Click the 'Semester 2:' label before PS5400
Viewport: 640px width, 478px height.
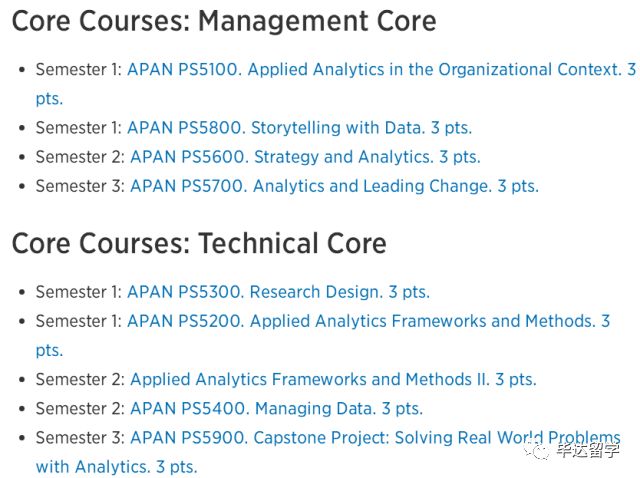click(x=80, y=409)
